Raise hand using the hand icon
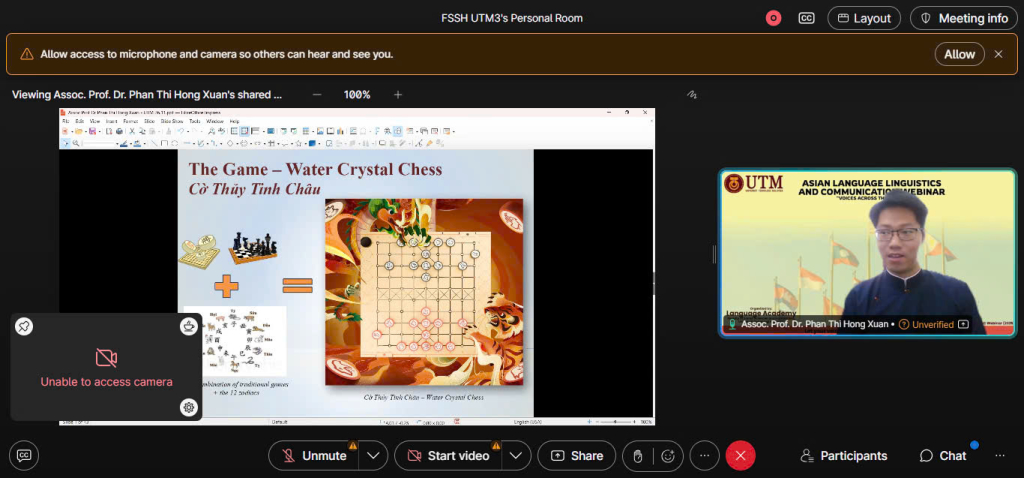 click(638, 456)
